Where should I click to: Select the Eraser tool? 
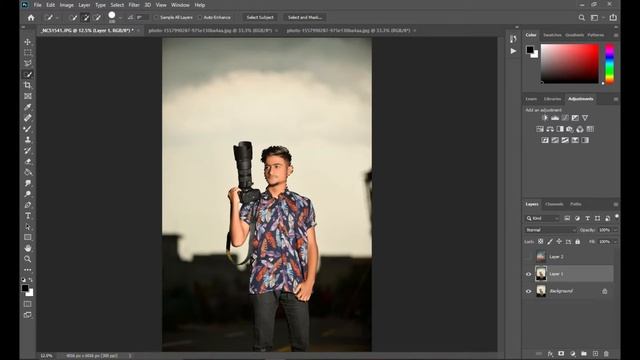pos(28,162)
